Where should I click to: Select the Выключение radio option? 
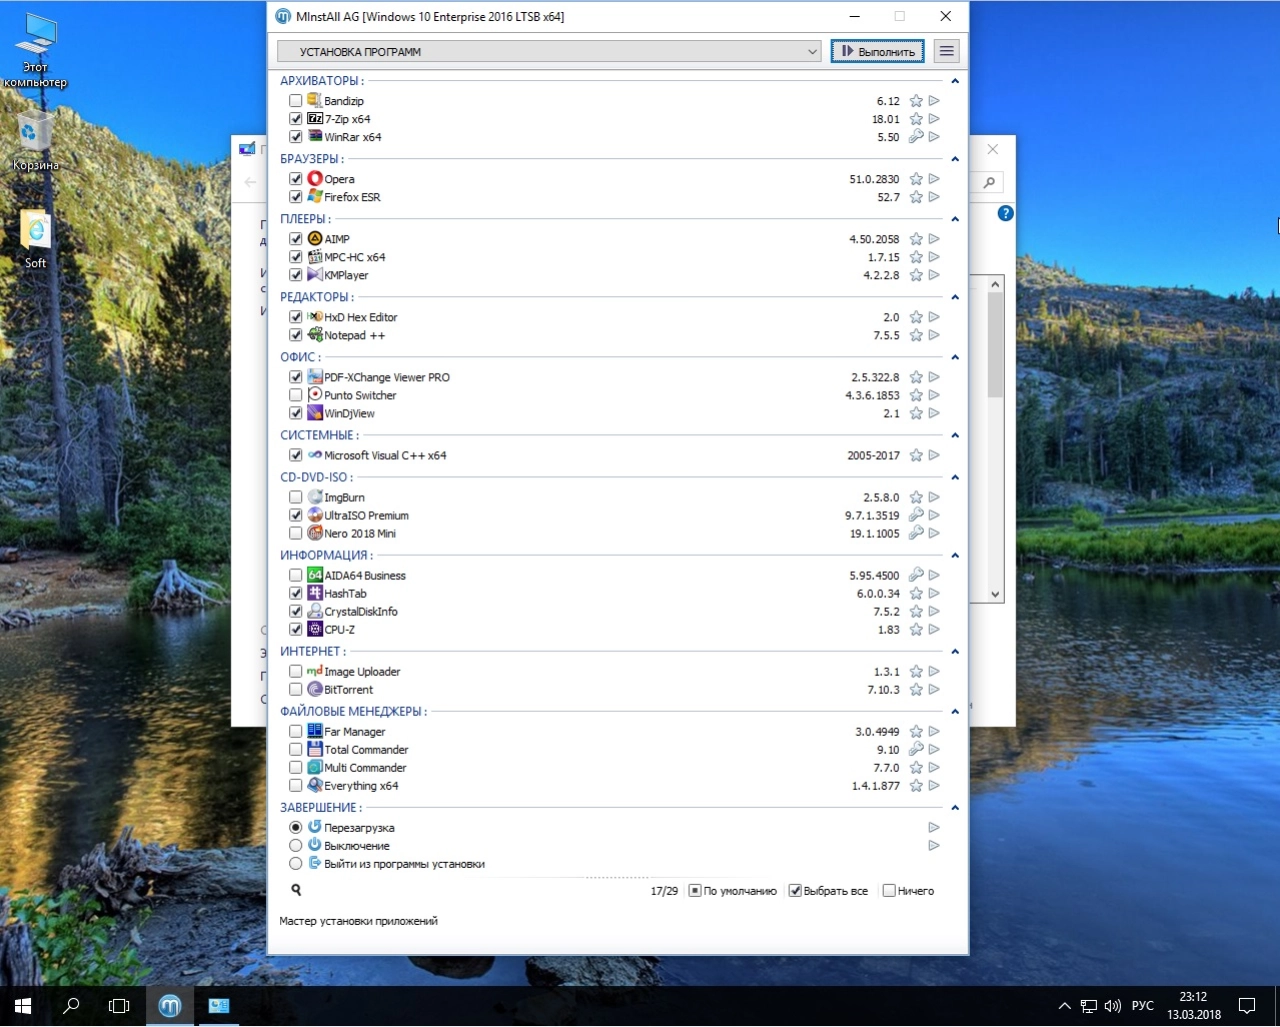pyautogui.click(x=296, y=845)
